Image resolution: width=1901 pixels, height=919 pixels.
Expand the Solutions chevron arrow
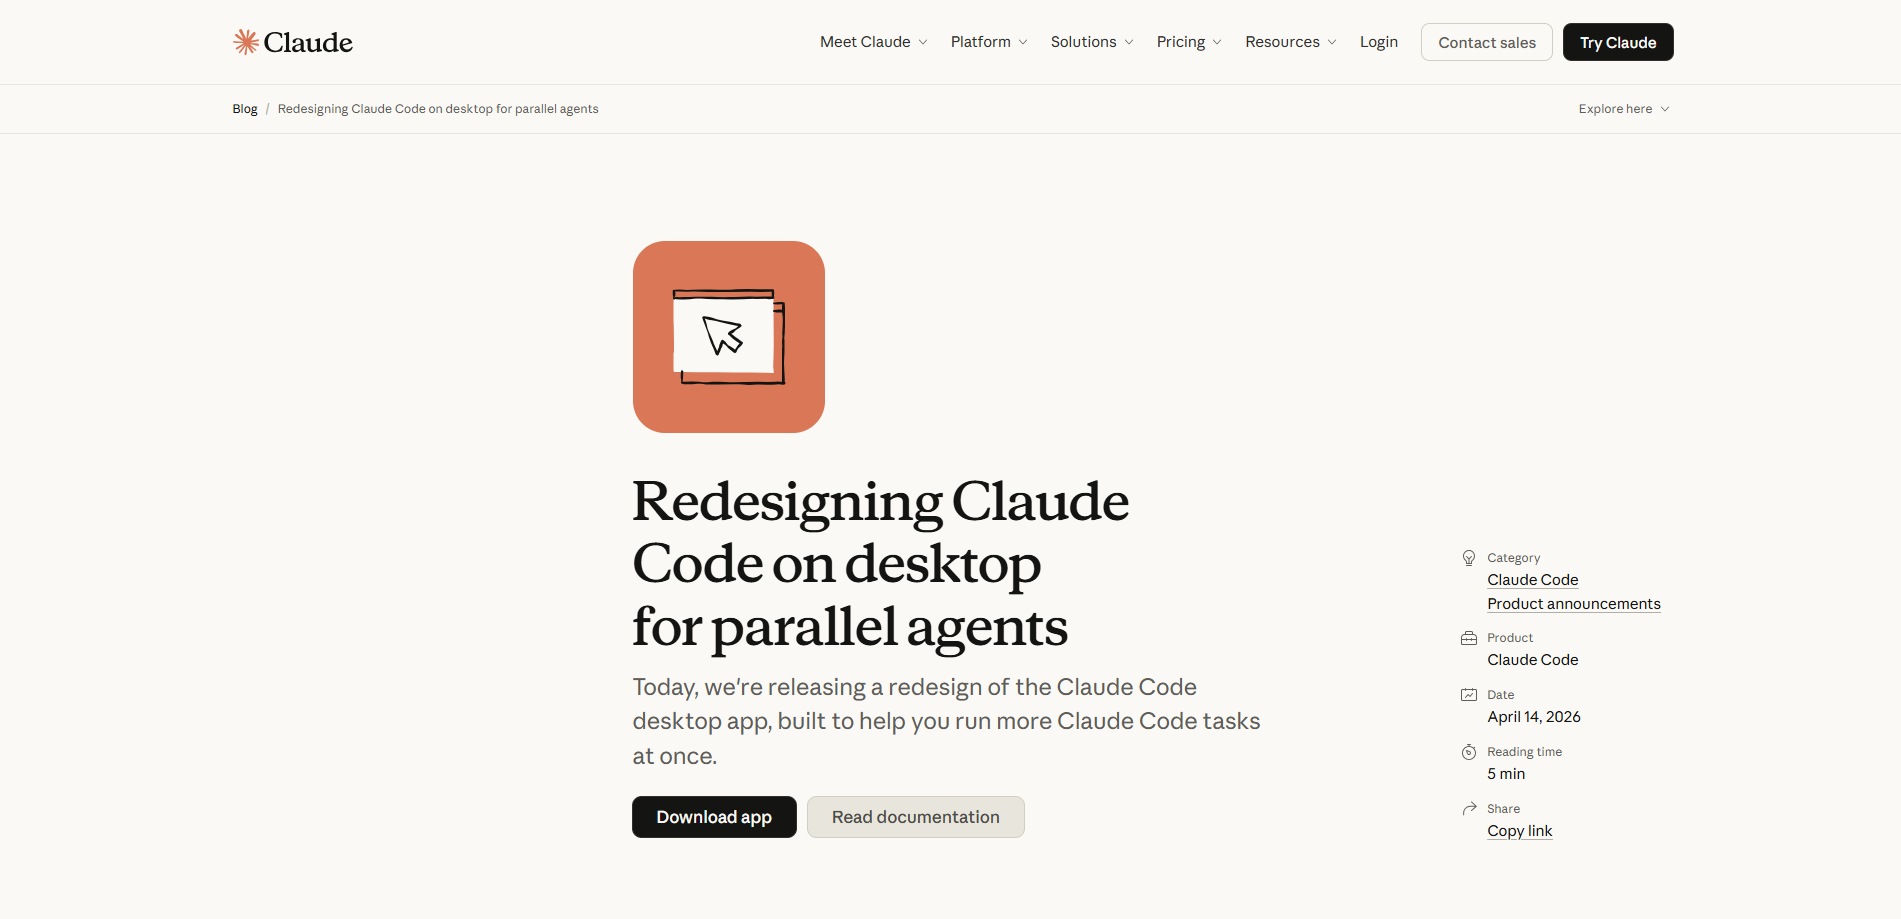(1129, 42)
